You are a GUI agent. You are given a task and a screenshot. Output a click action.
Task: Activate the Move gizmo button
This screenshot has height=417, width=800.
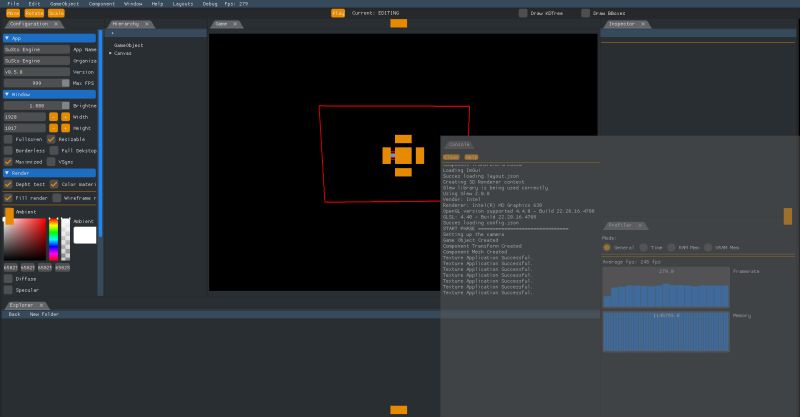click(13, 13)
